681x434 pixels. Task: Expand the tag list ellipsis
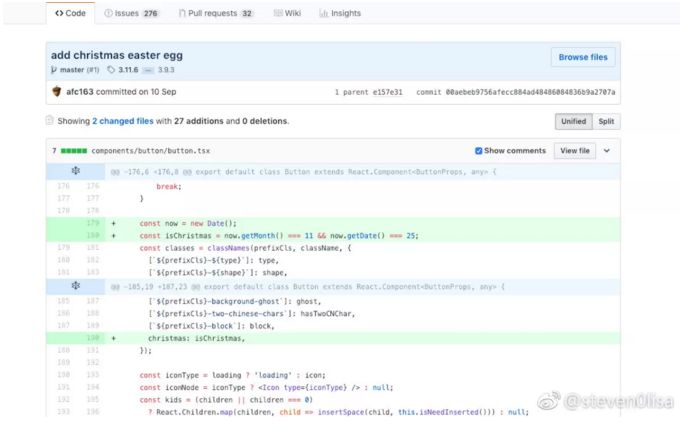147,70
